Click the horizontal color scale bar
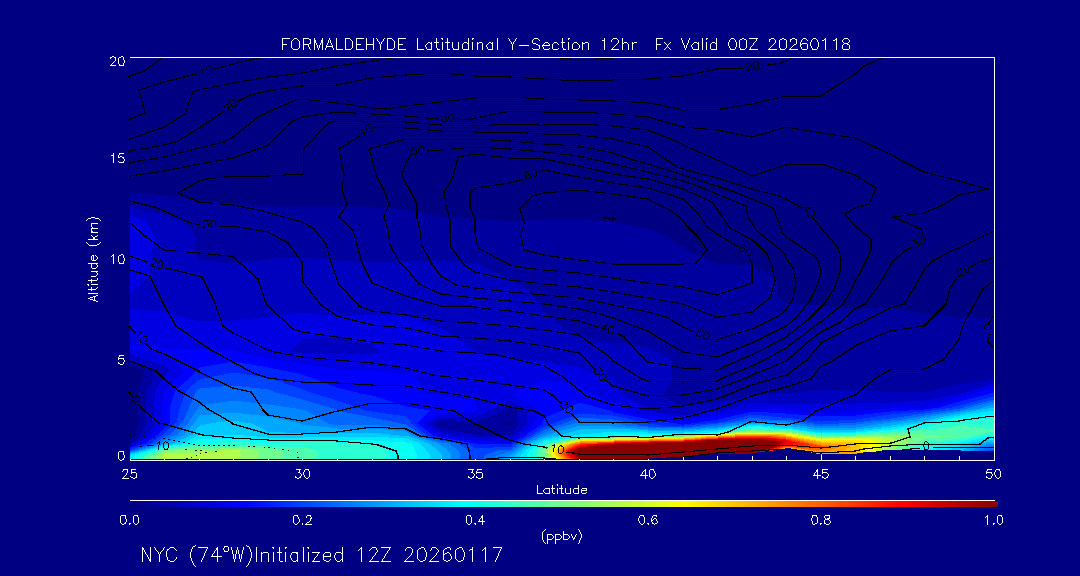 click(563, 504)
